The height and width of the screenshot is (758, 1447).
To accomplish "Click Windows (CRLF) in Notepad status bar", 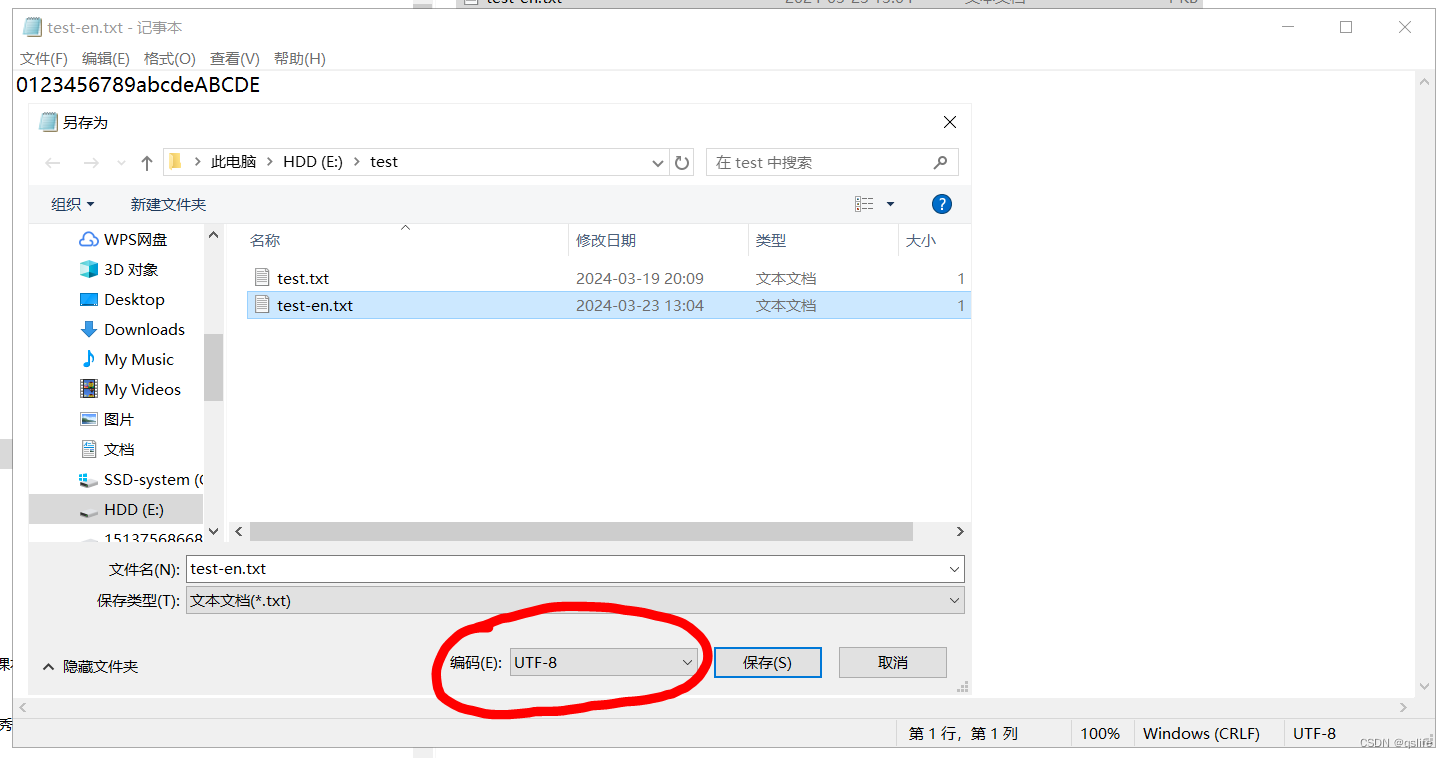I will coord(1202,733).
